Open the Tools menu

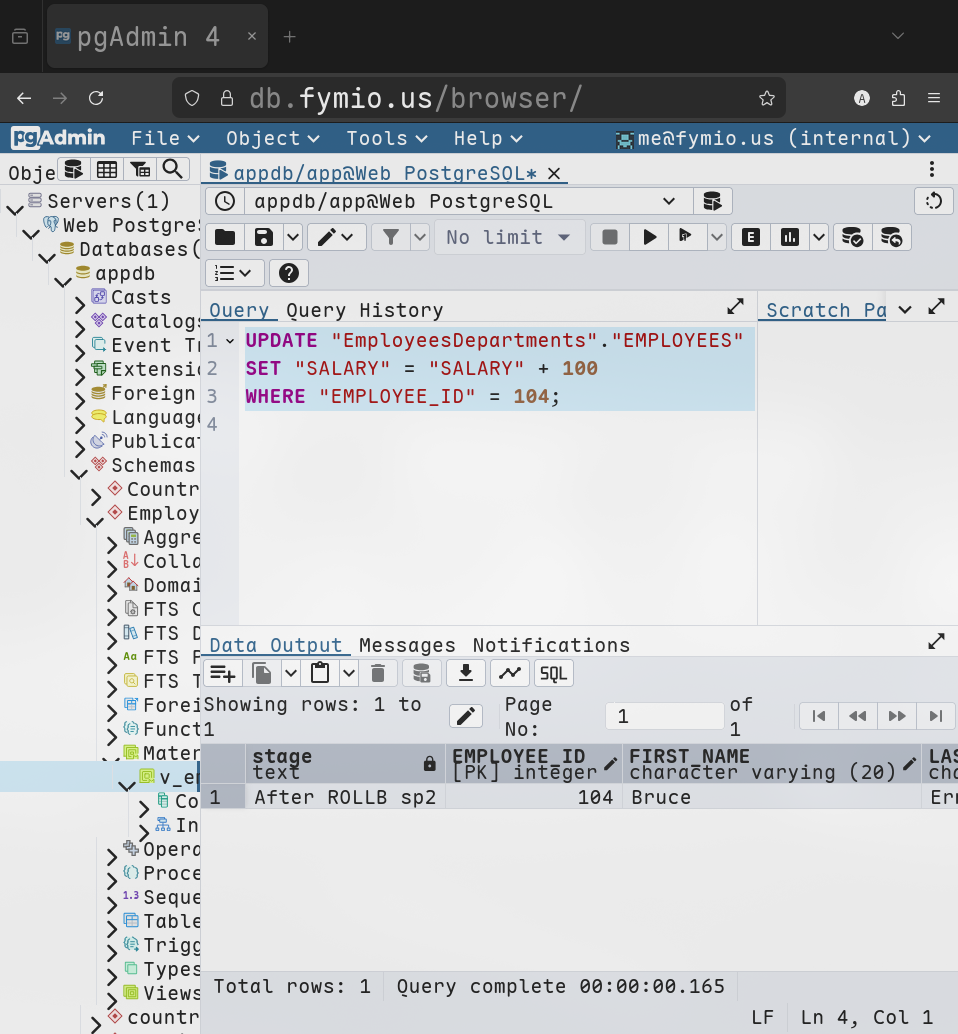[386, 138]
